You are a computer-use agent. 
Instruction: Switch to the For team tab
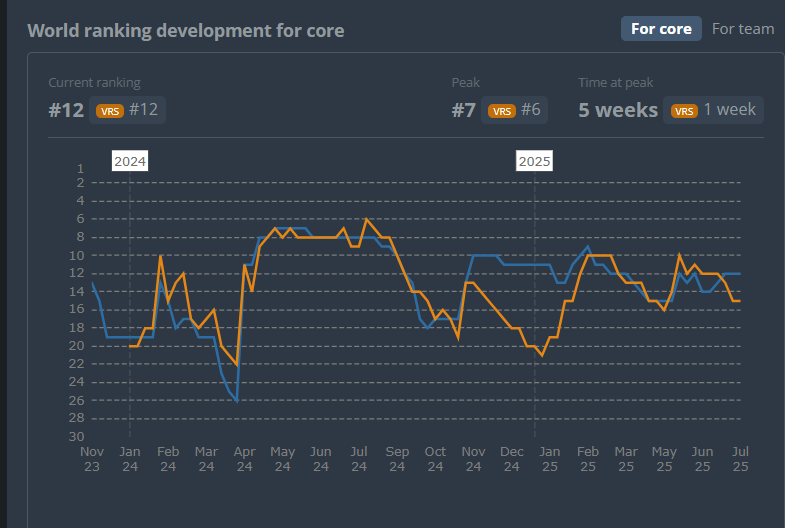tap(743, 29)
